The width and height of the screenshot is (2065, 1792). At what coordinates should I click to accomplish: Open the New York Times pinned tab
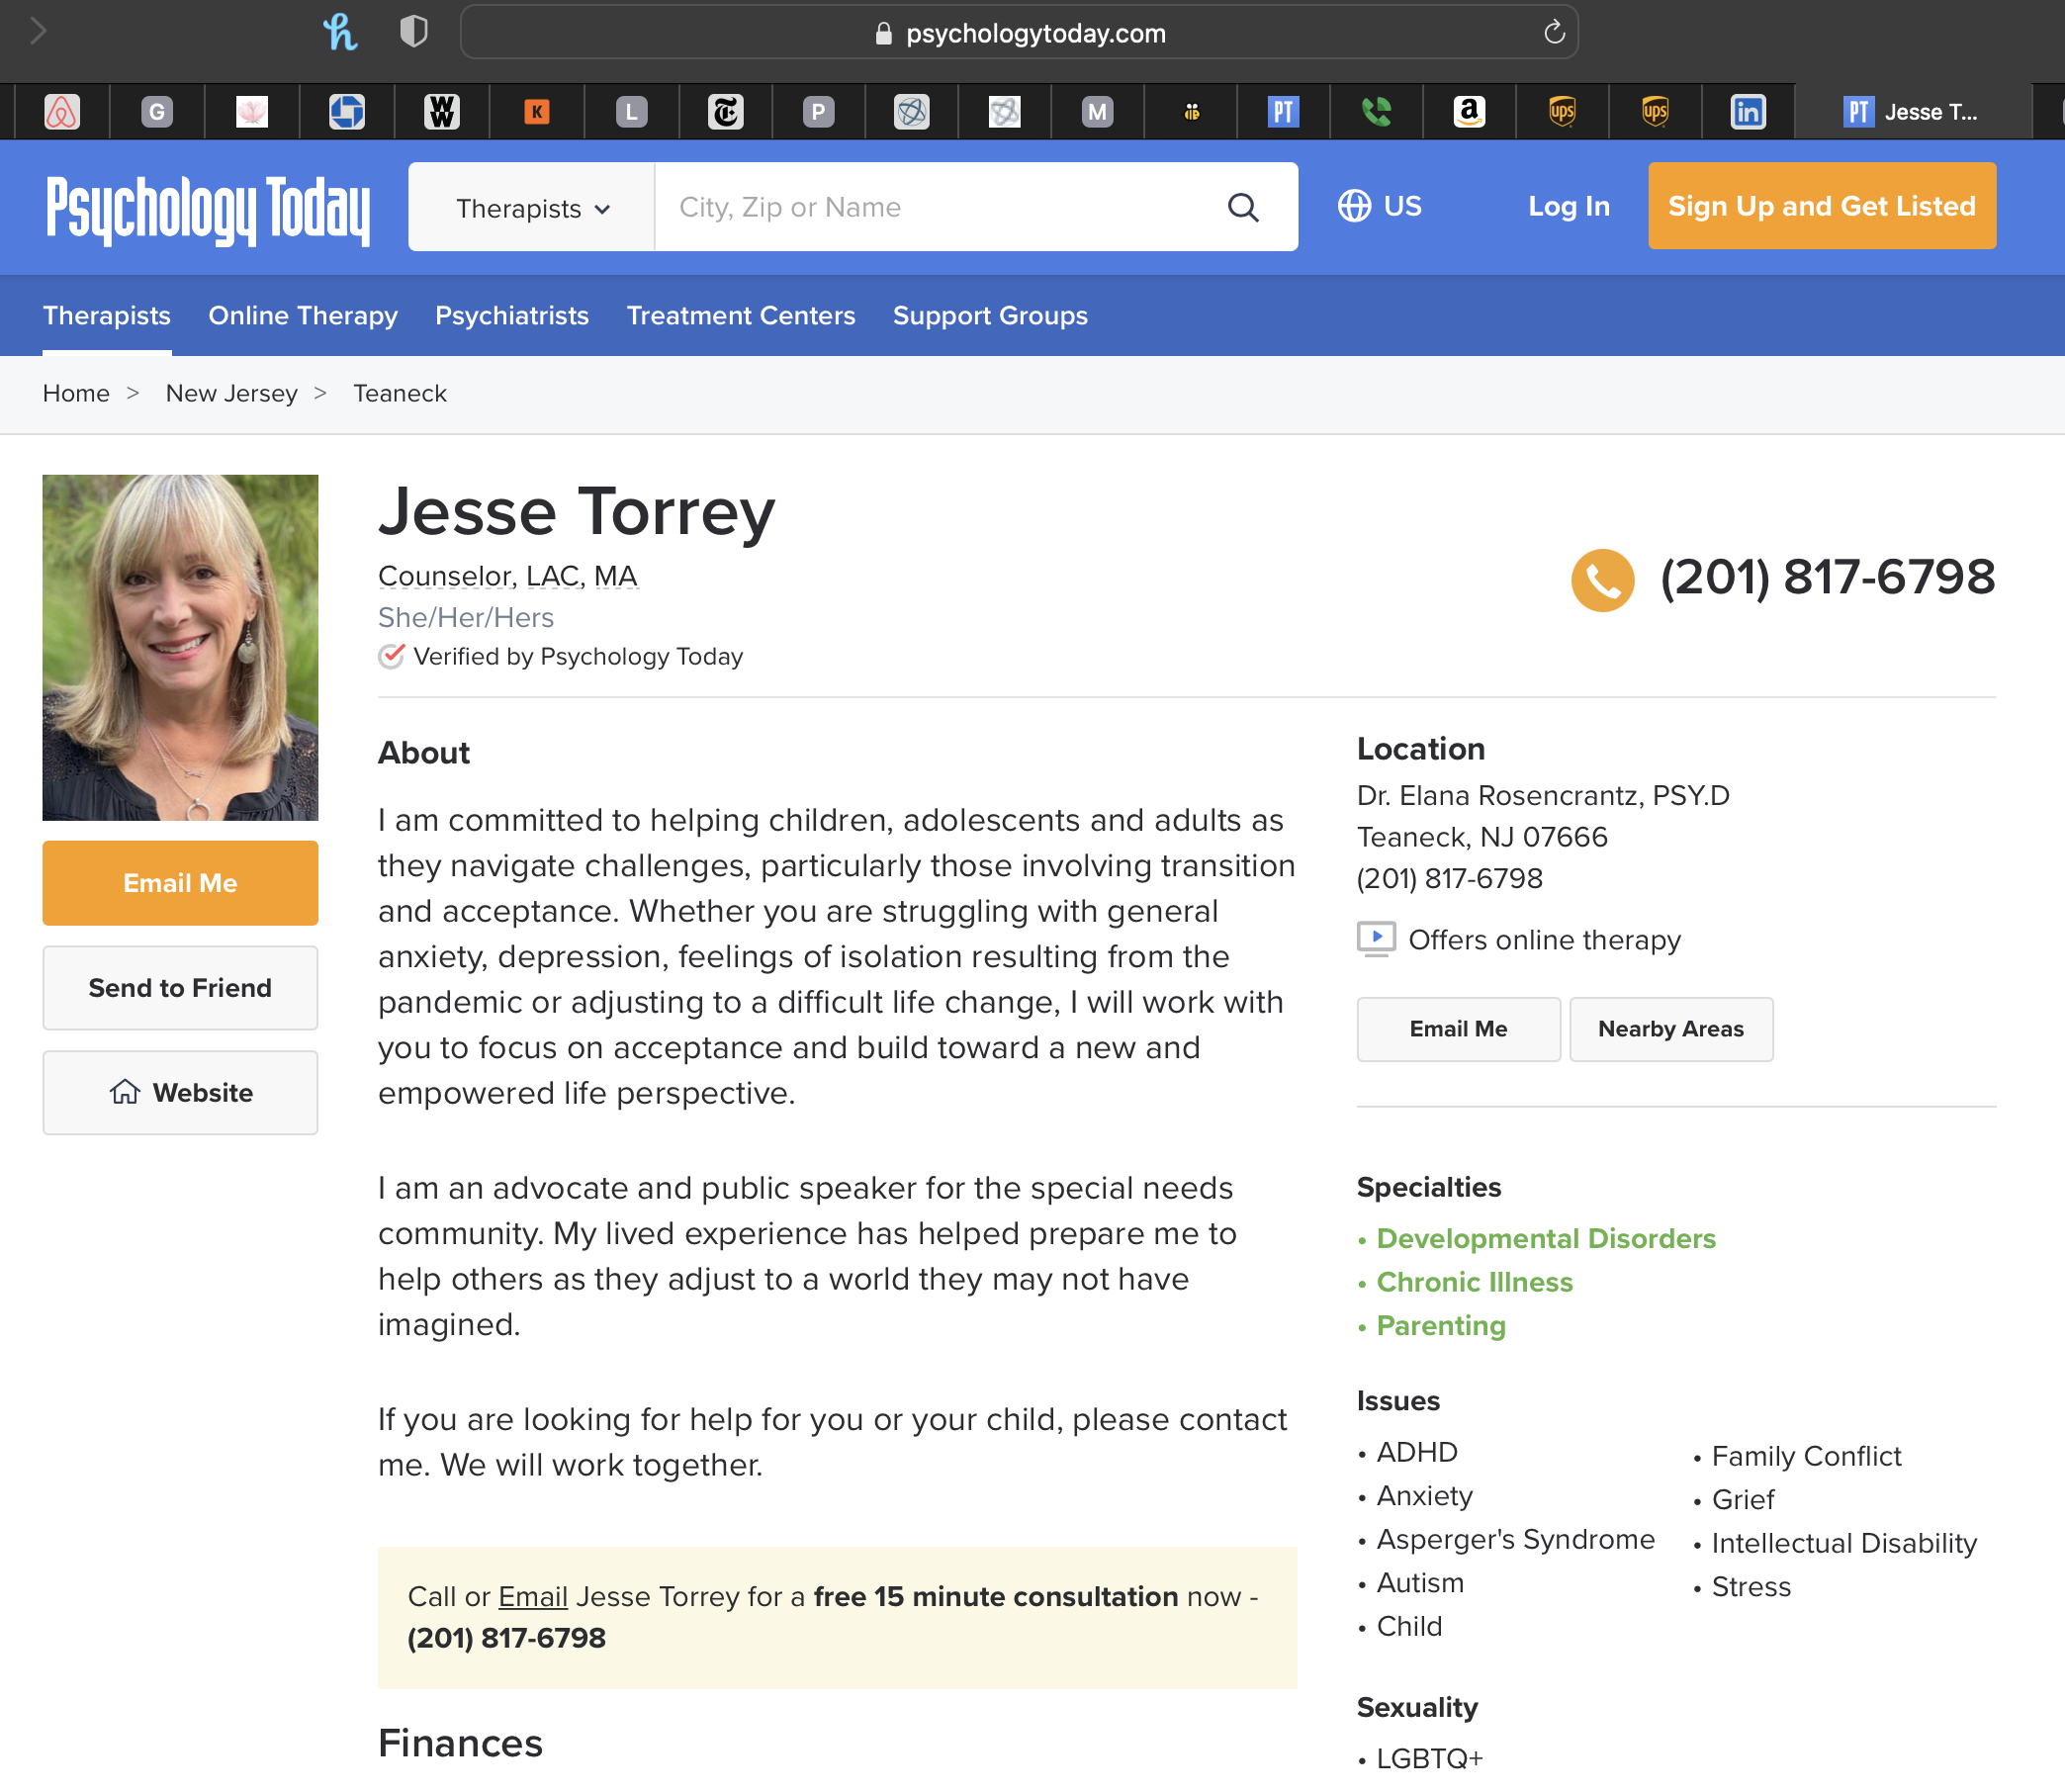click(725, 112)
